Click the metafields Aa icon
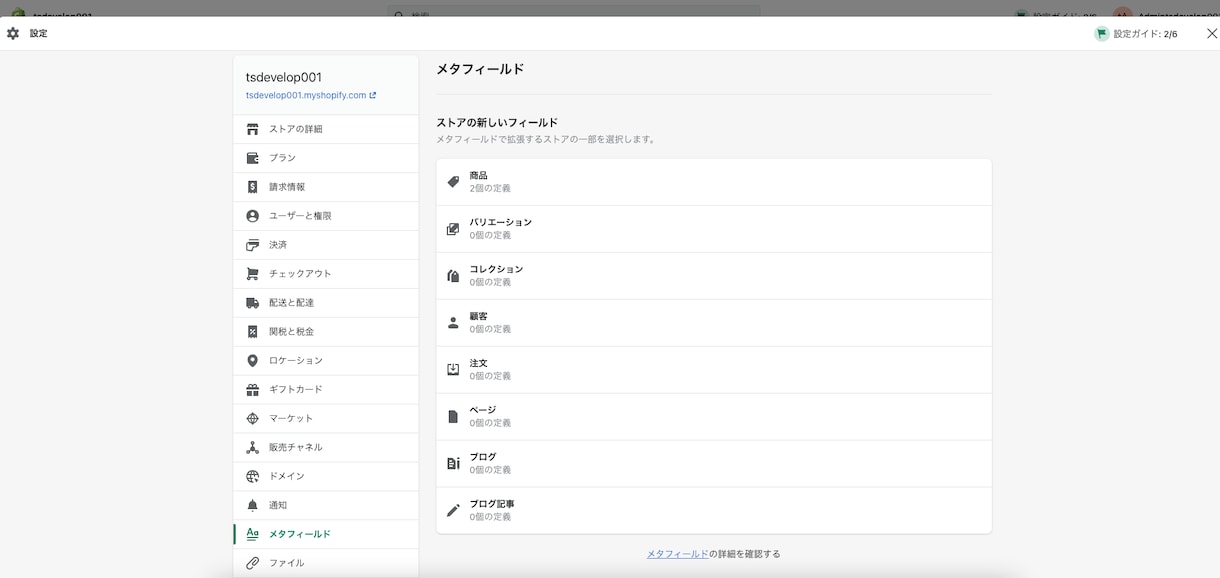This screenshot has width=1220, height=578. coord(252,534)
